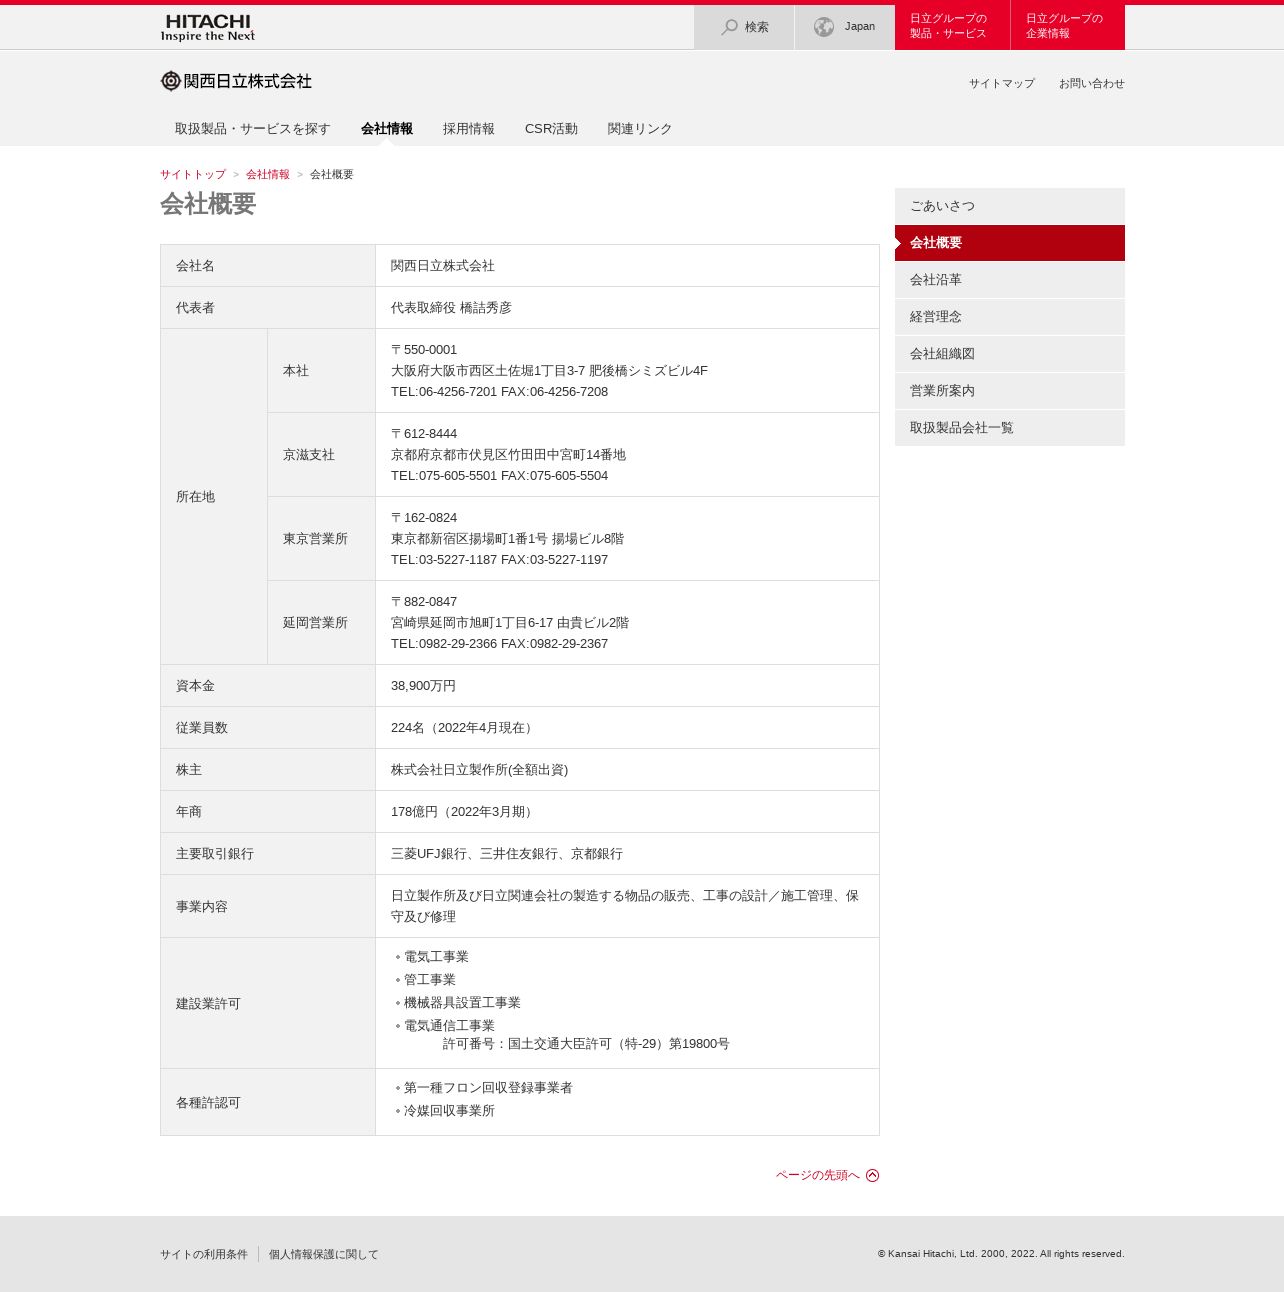This screenshot has height=1292, width=1284.
Task: Select the 関連リンク navigation item
Action: [640, 129]
